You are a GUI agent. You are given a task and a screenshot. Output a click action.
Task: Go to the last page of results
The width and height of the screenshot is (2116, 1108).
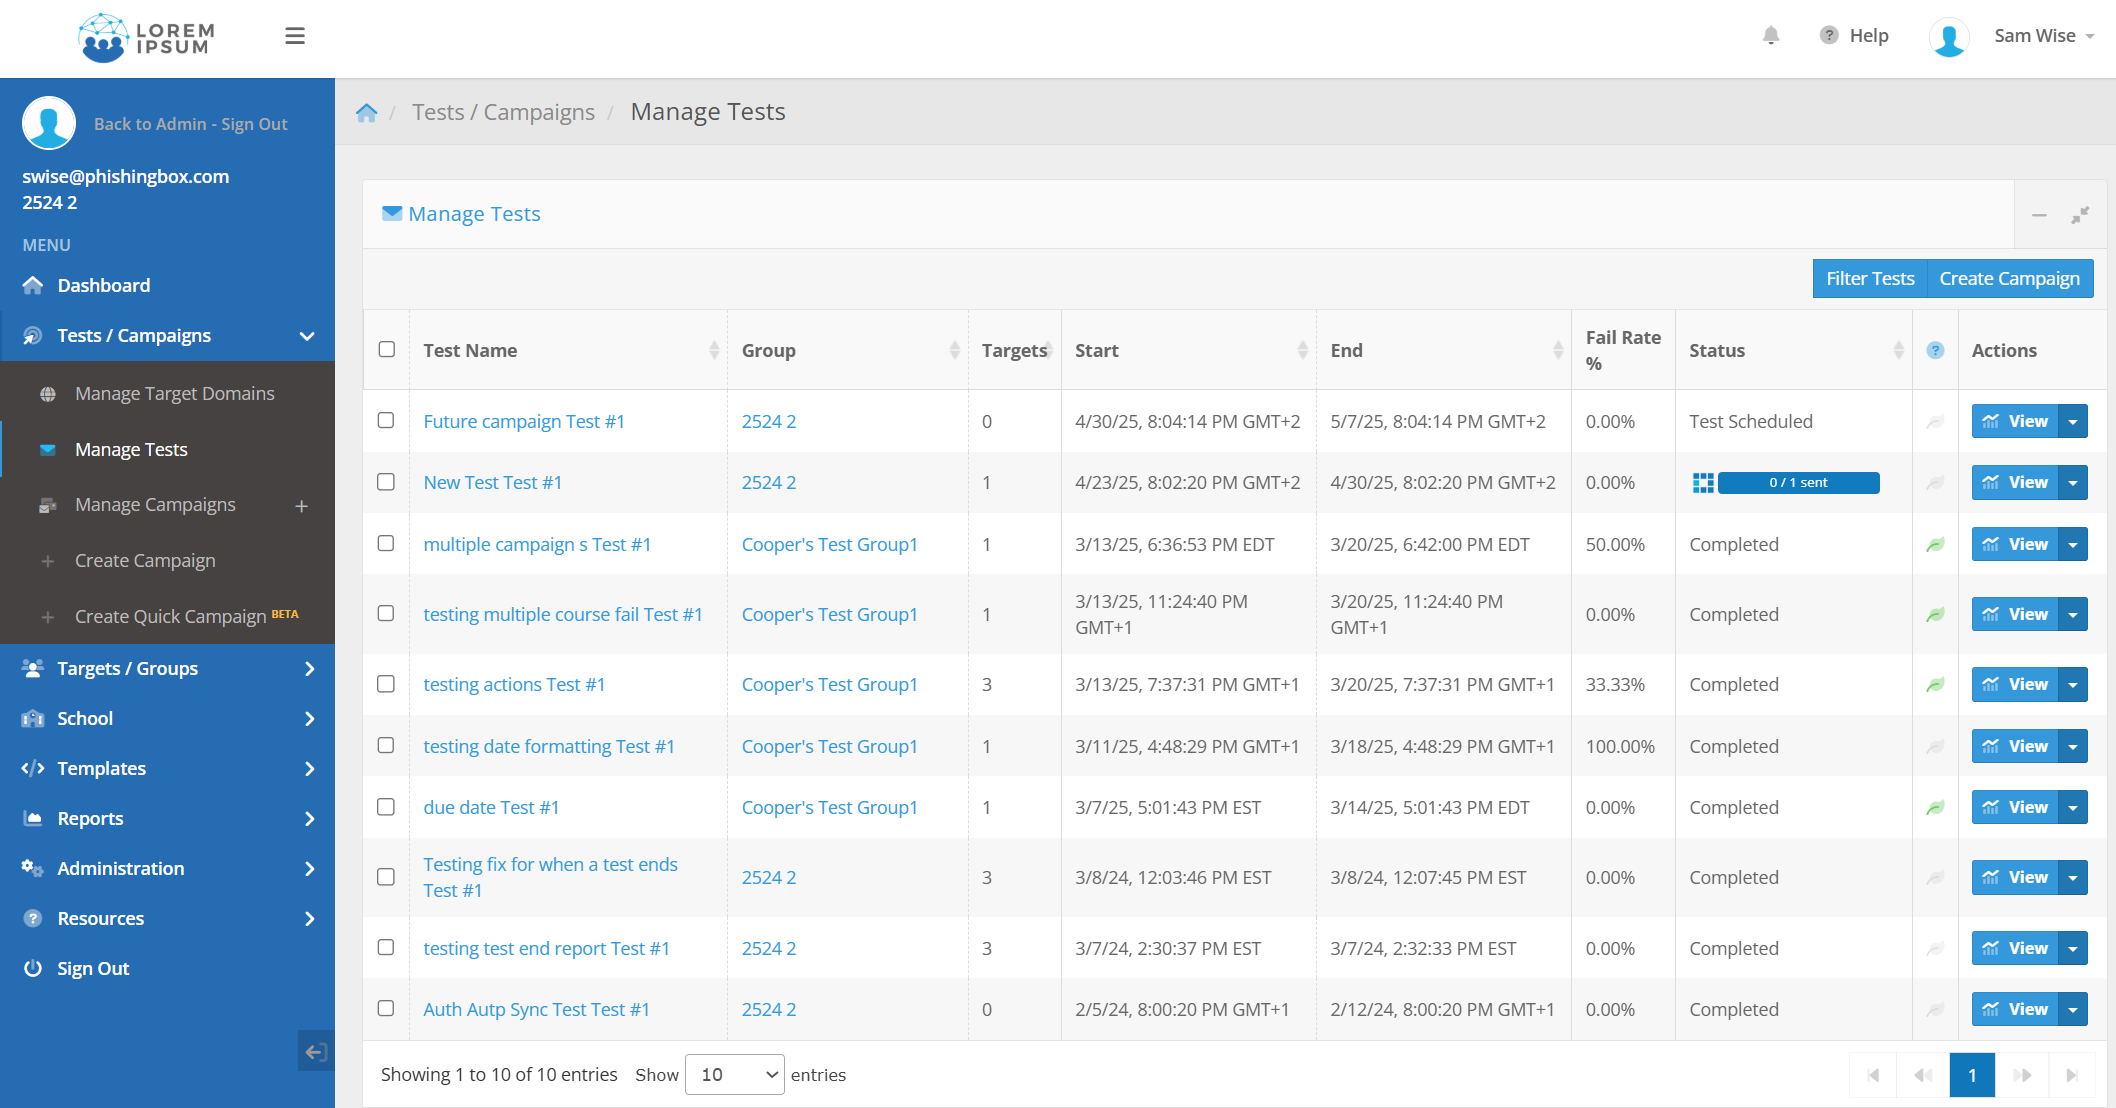point(2072,1075)
